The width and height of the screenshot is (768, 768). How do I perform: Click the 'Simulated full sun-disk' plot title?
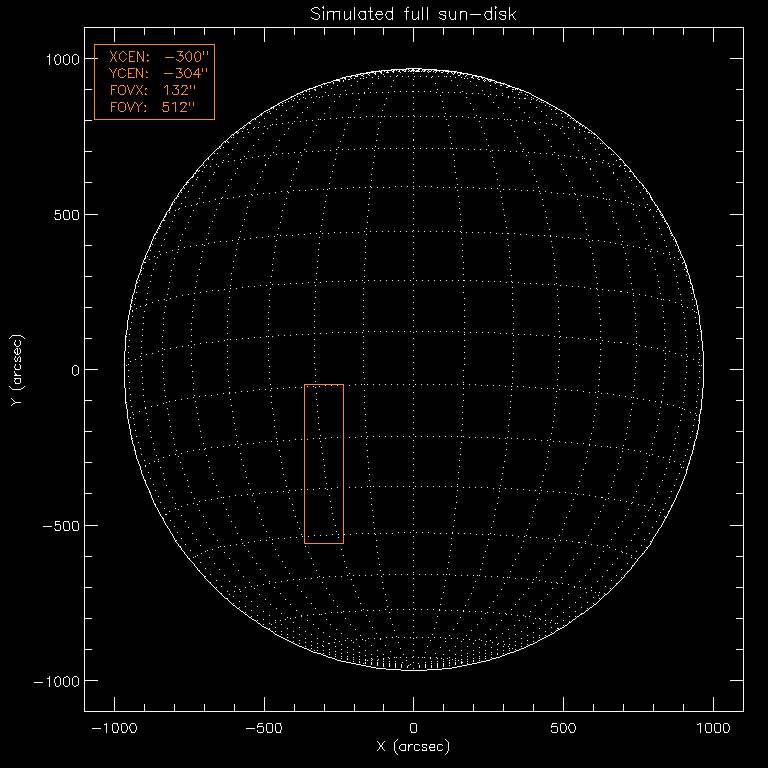[x=413, y=14]
